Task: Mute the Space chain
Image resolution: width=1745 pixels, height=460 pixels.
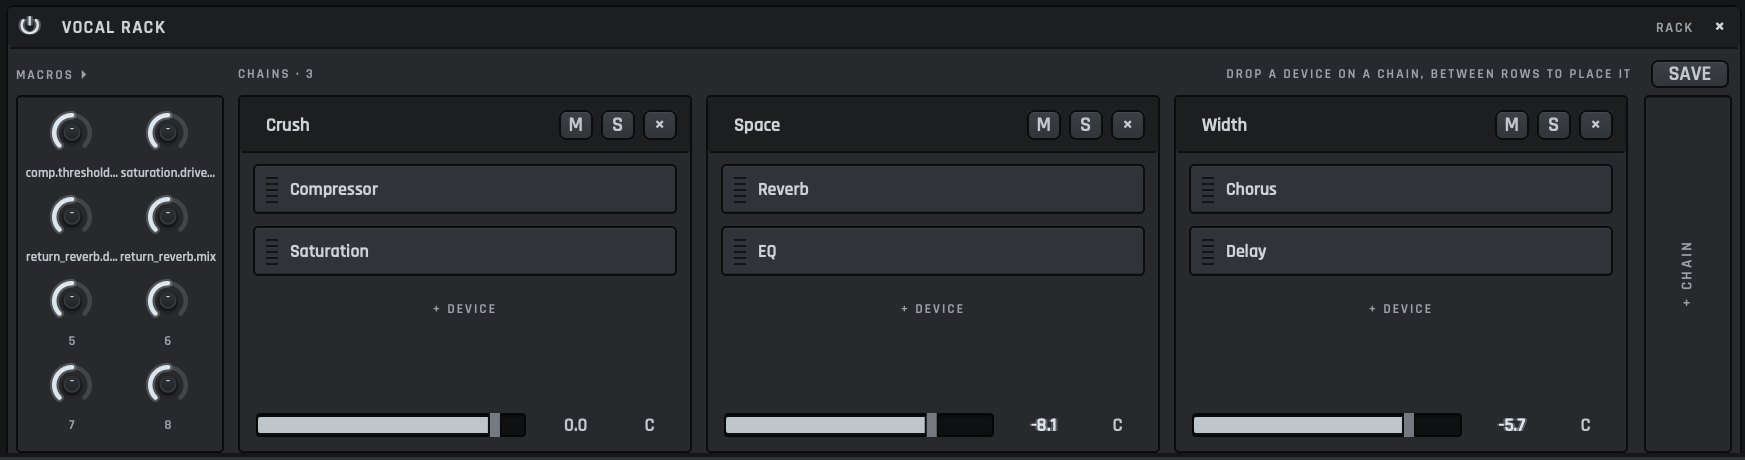Action: coord(1043,125)
